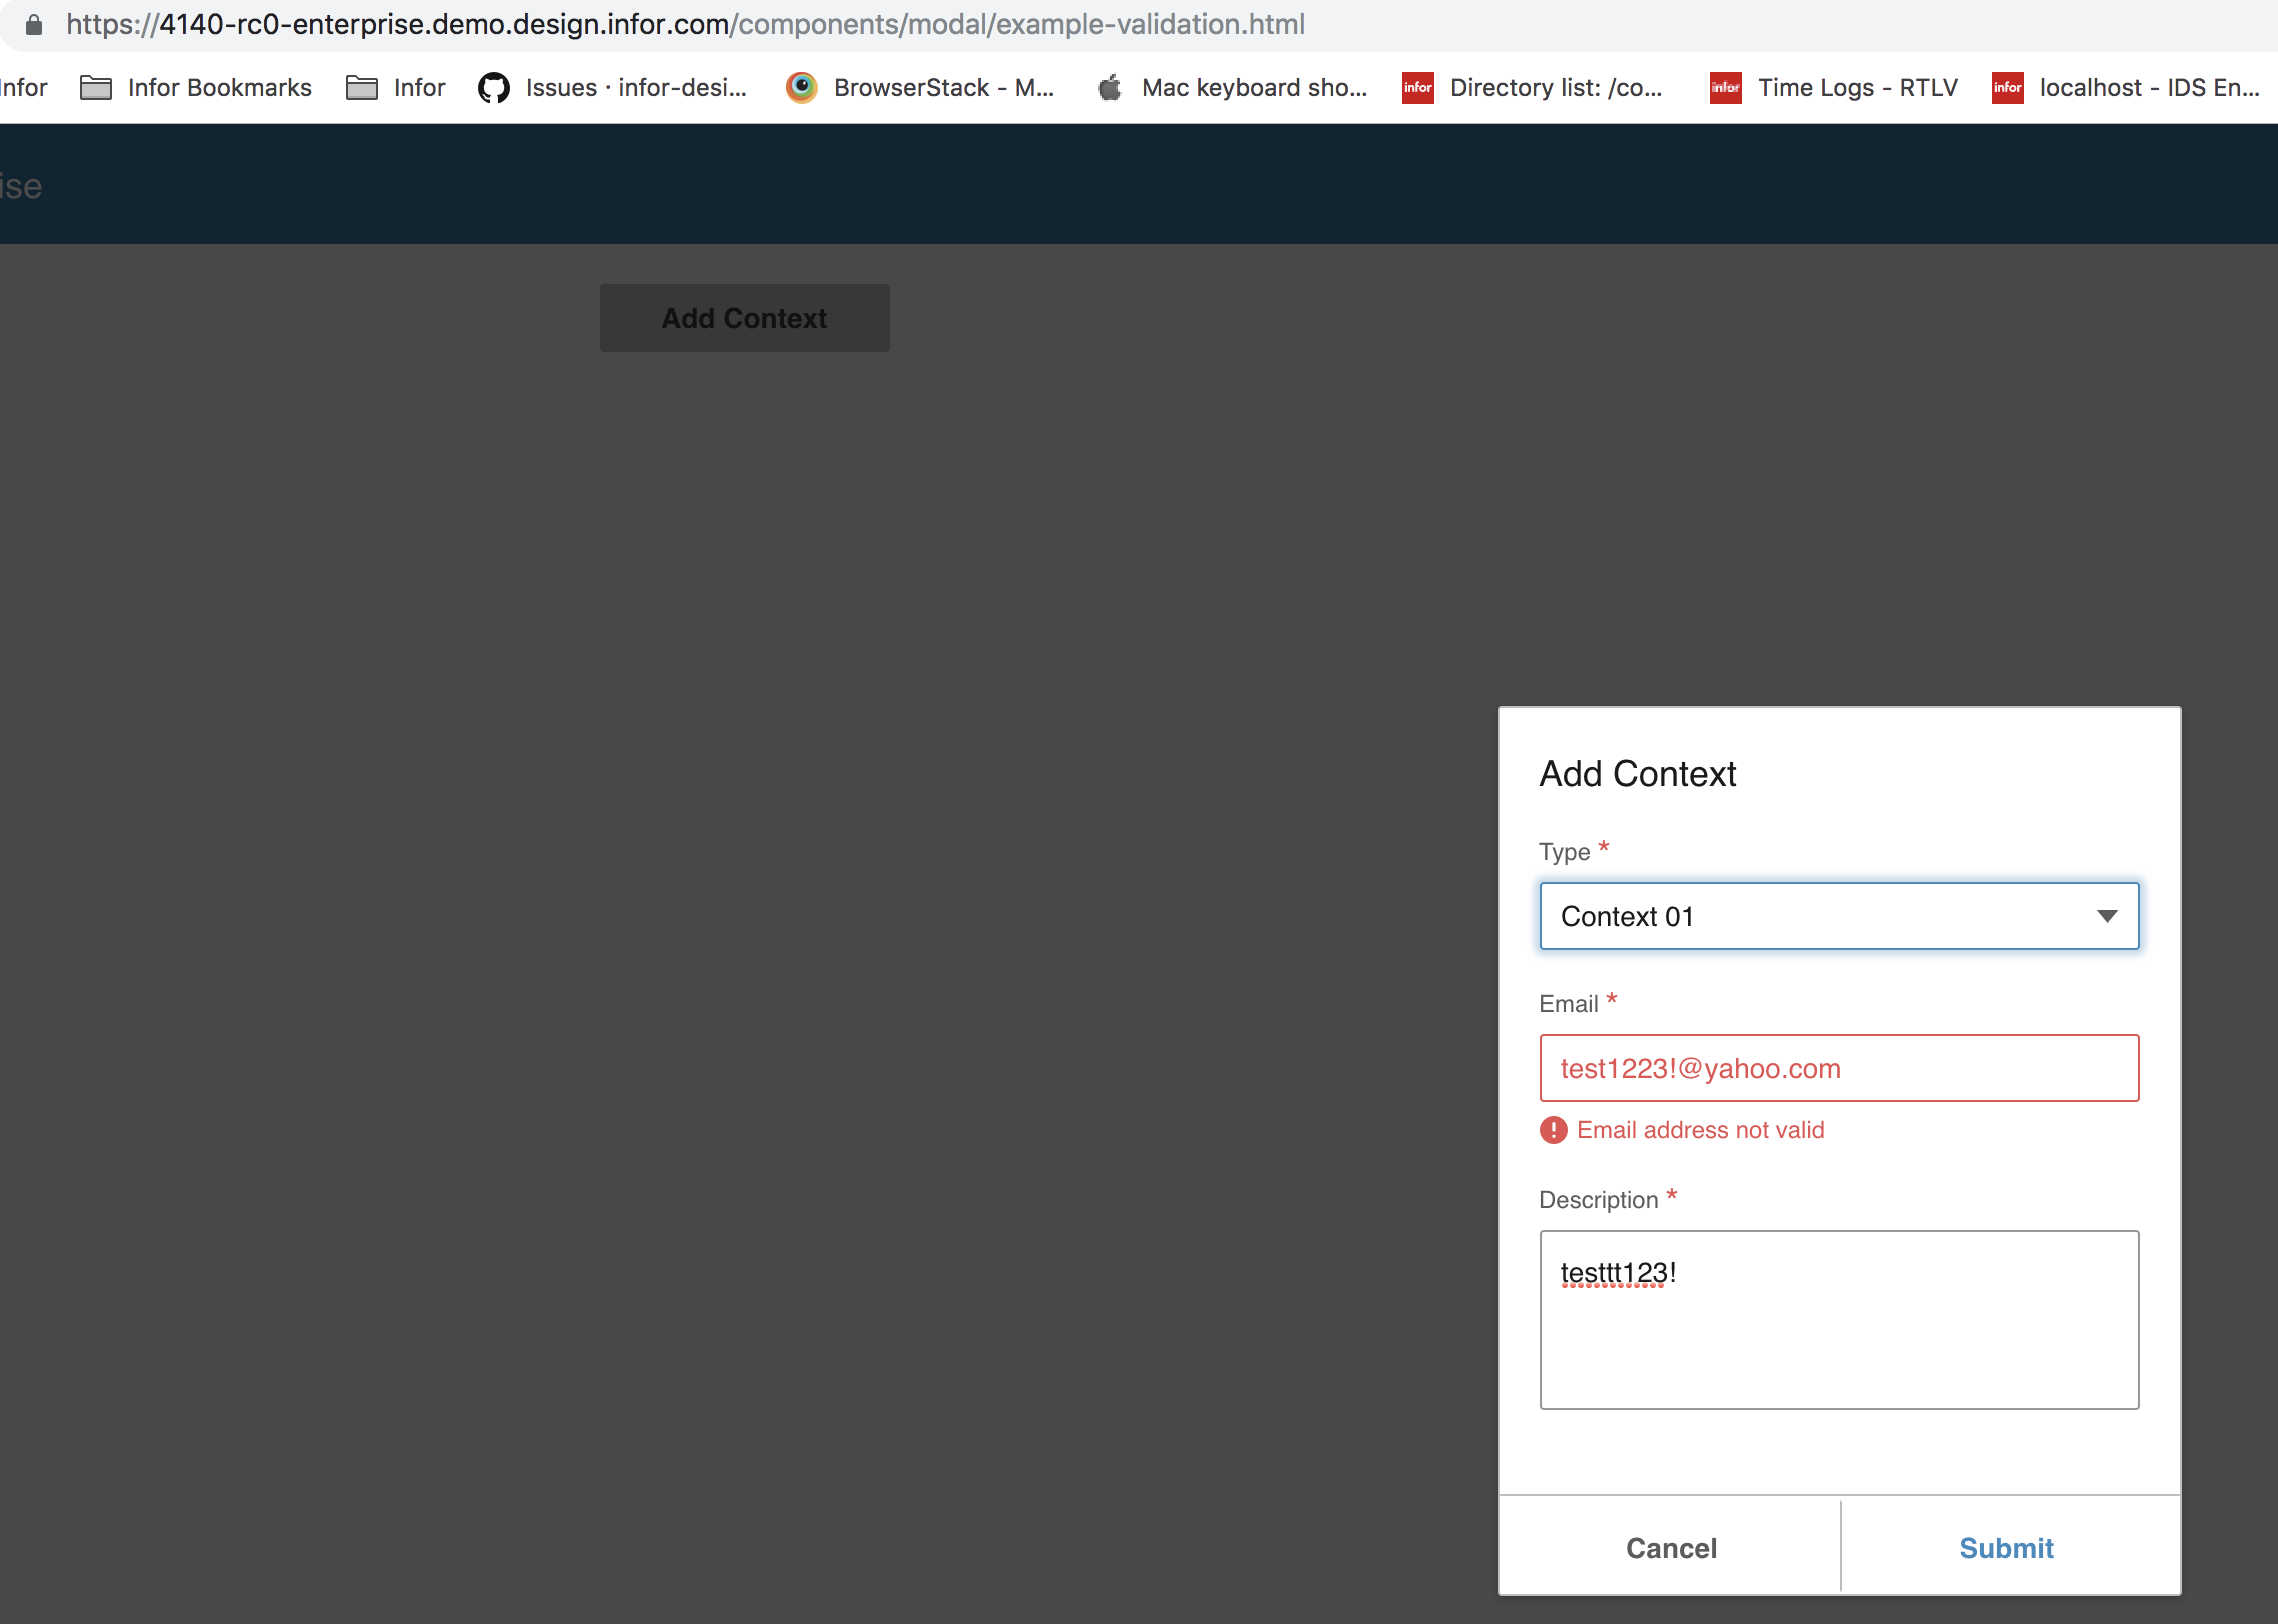Image resolution: width=2278 pixels, height=1624 pixels.
Task: Click the Cancel button in modal
Action: [x=1670, y=1548]
